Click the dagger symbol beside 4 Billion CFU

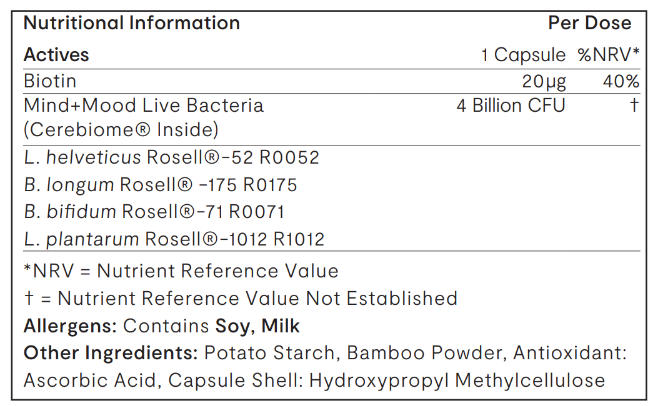click(634, 105)
